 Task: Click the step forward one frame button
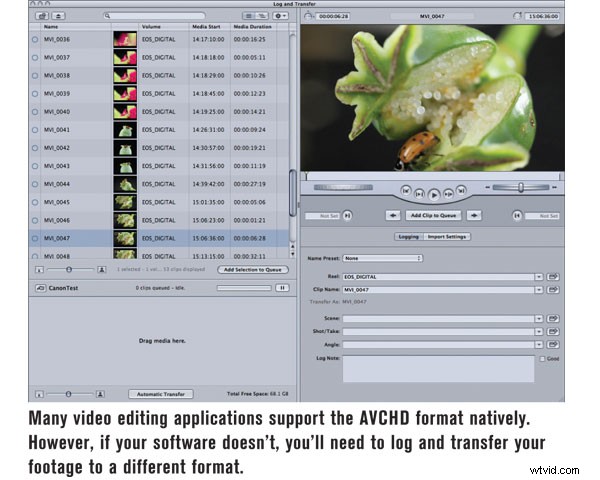tap(448, 194)
